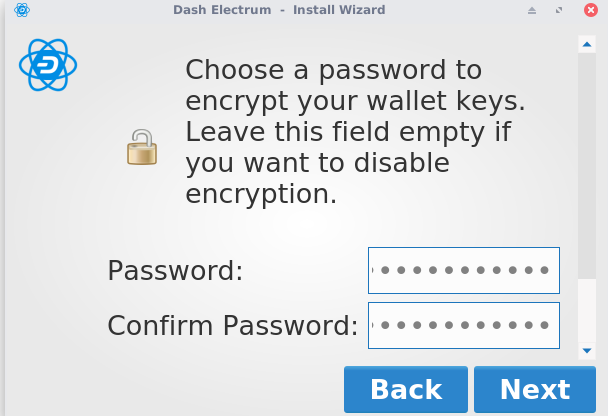Viewport: 608px width, 416px height.
Task: Proceed by pressing the Next button
Action: (535, 389)
